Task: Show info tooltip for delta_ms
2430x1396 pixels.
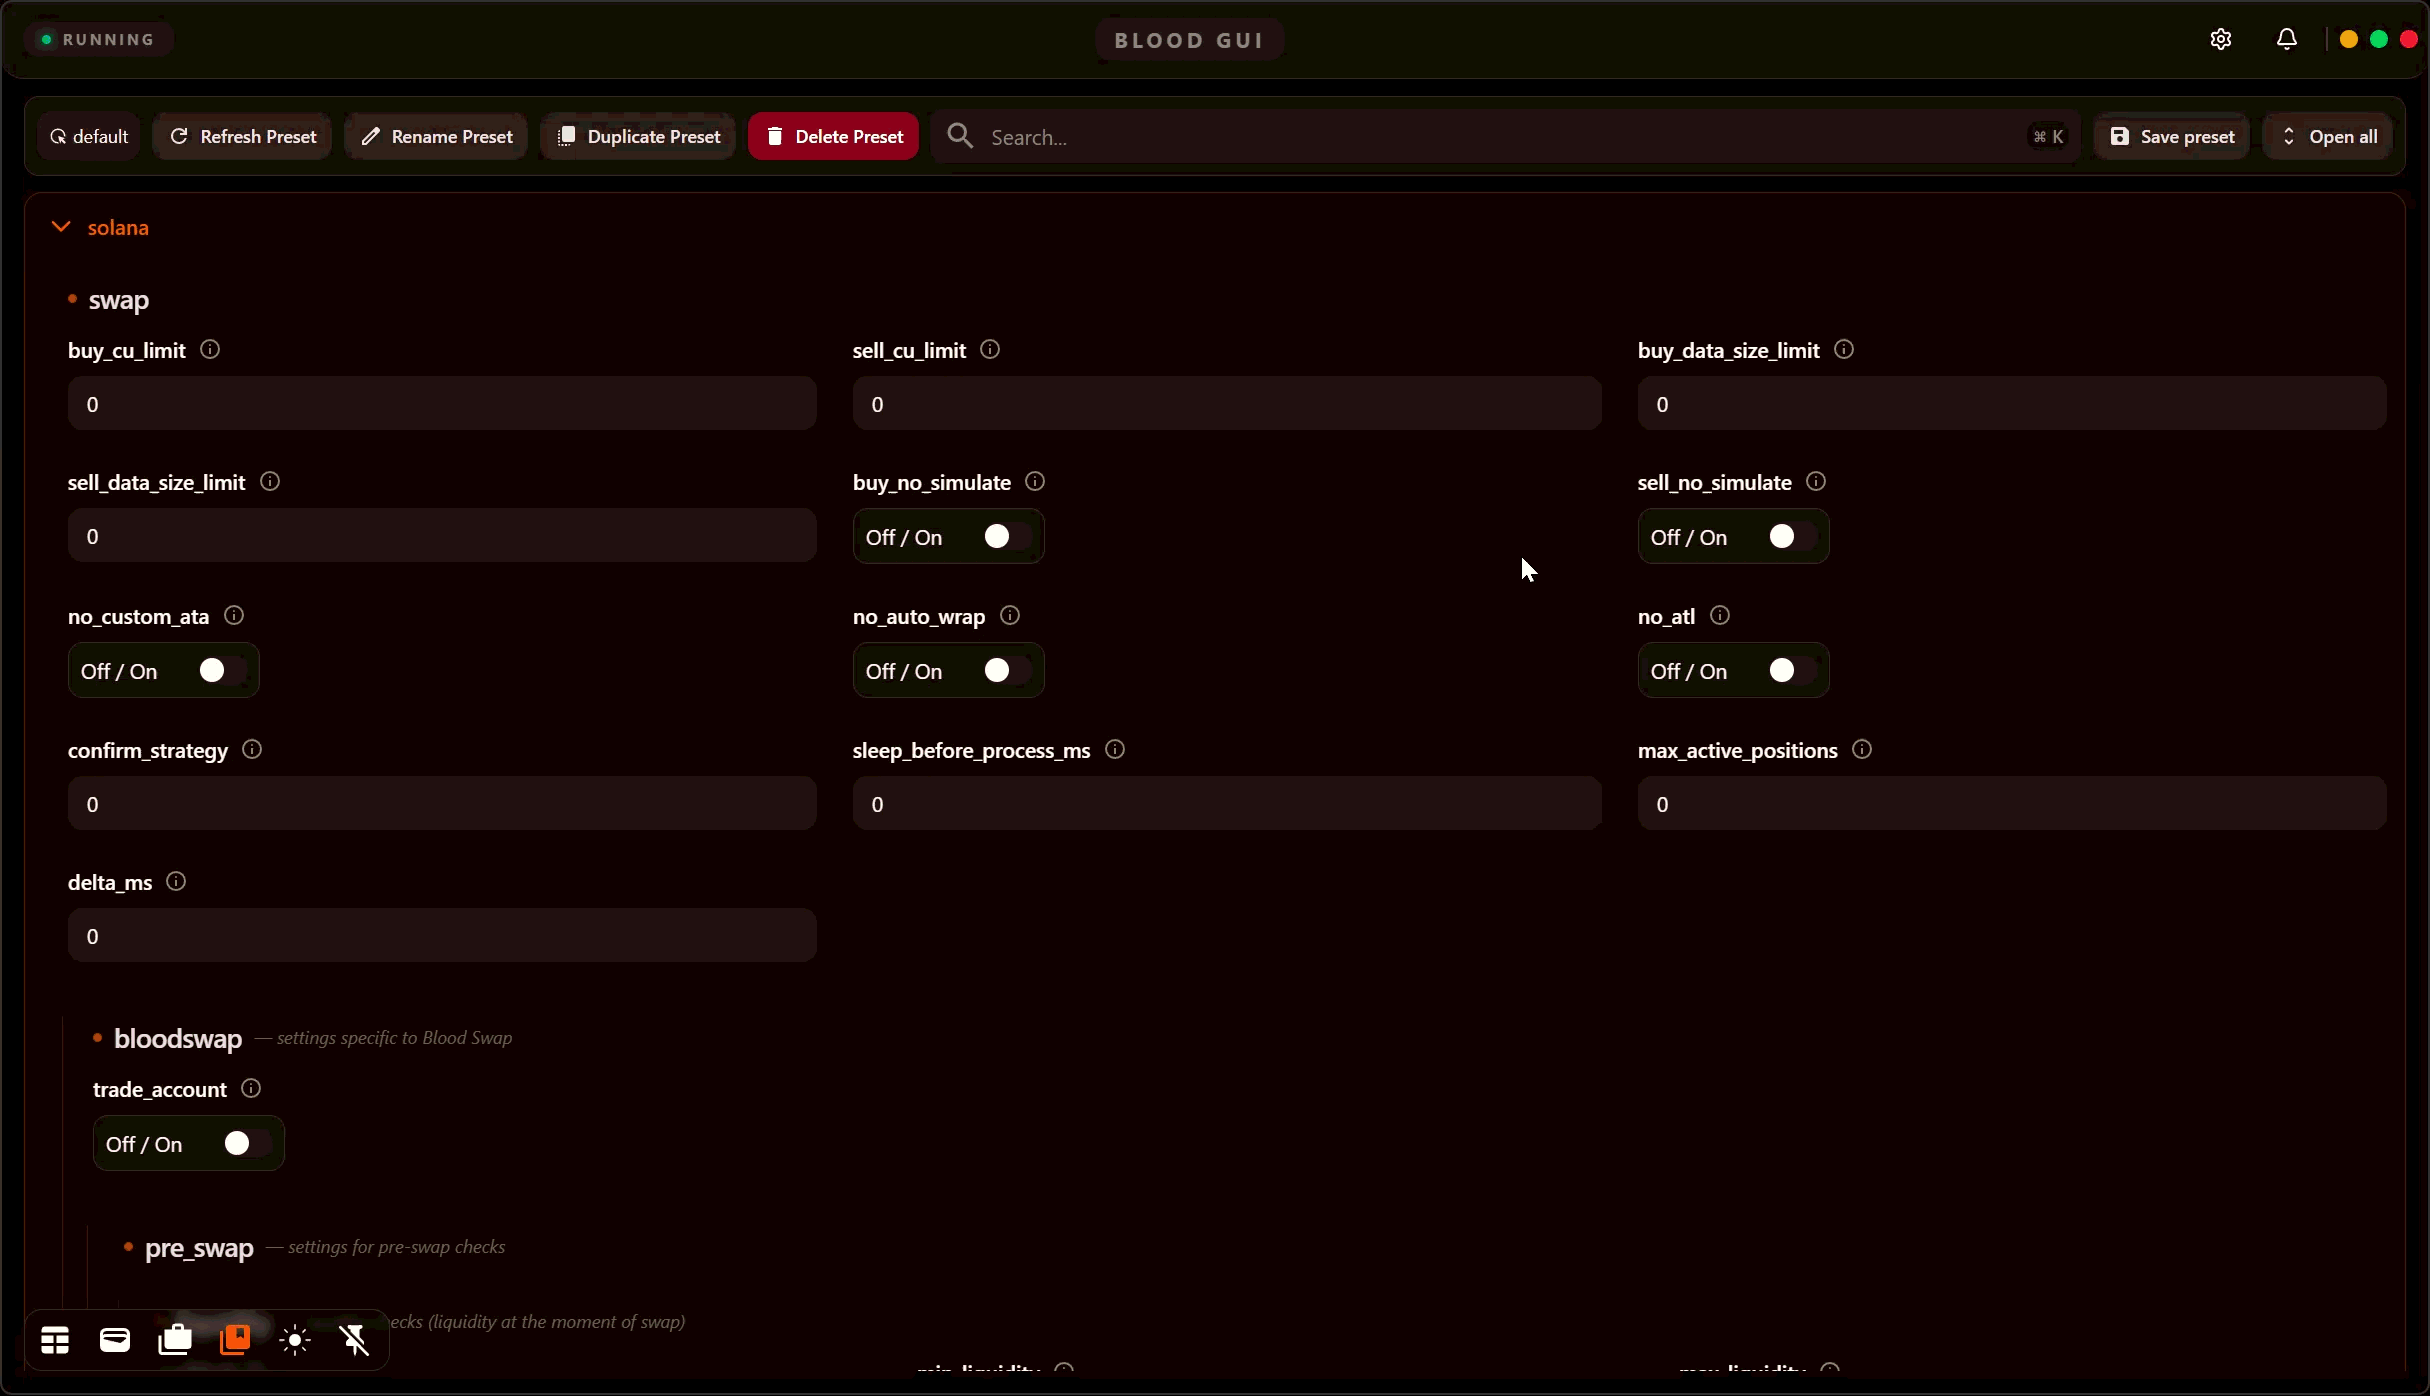Action: (x=176, y=882)
